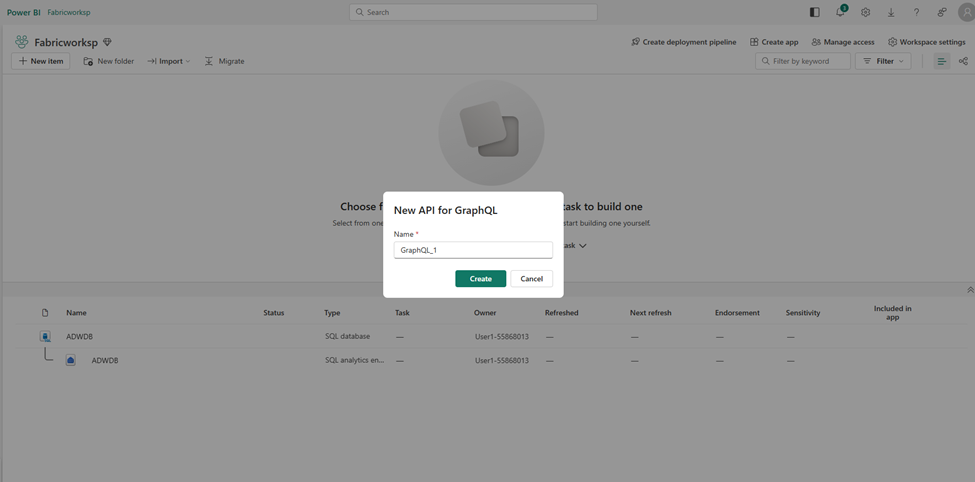Switch to lineage view icon
The width and height of the screenshot is (975, 482).
[x=963, y=62]
